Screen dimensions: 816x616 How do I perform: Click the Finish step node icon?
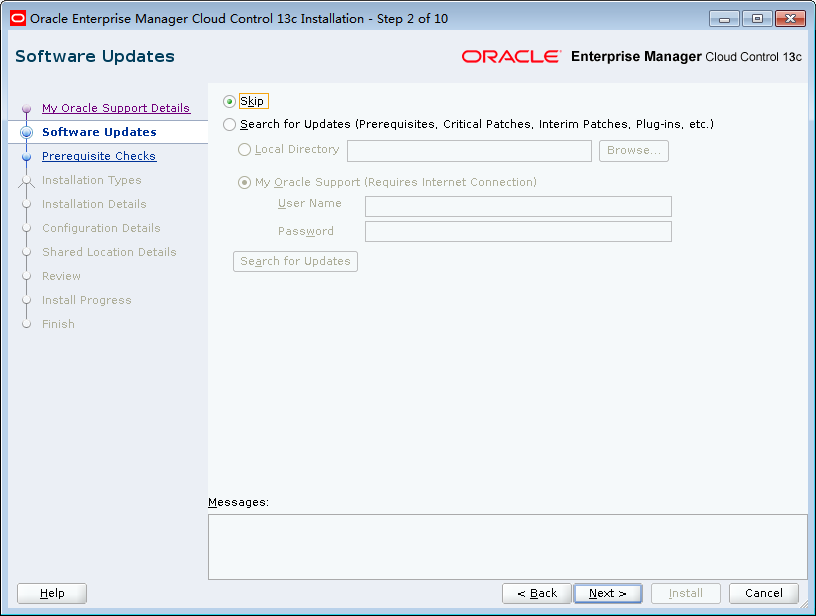pyautogui.click(x=26, y=324)
